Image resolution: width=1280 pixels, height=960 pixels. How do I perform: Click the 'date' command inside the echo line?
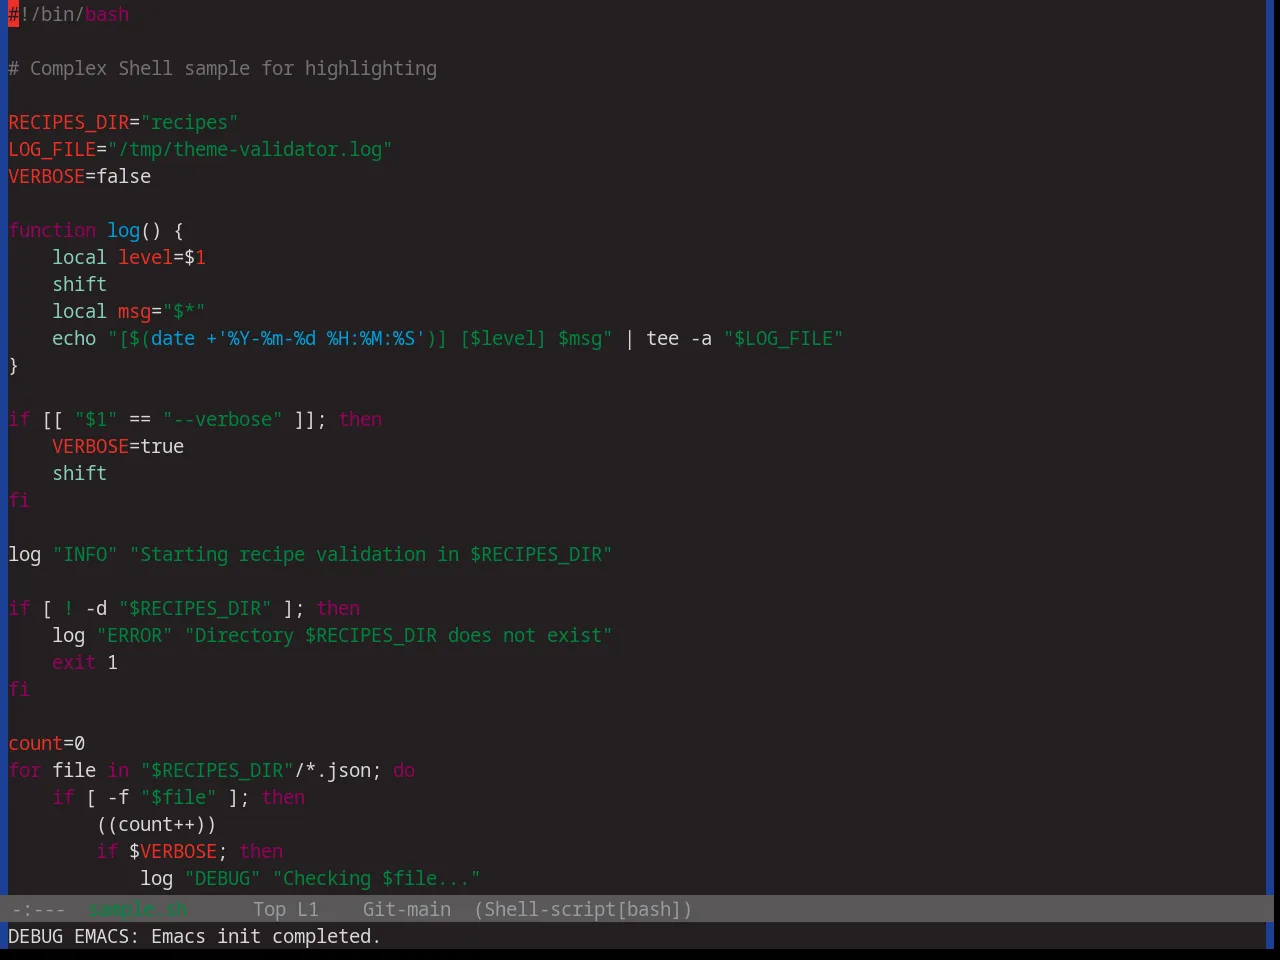click(173, 338)
